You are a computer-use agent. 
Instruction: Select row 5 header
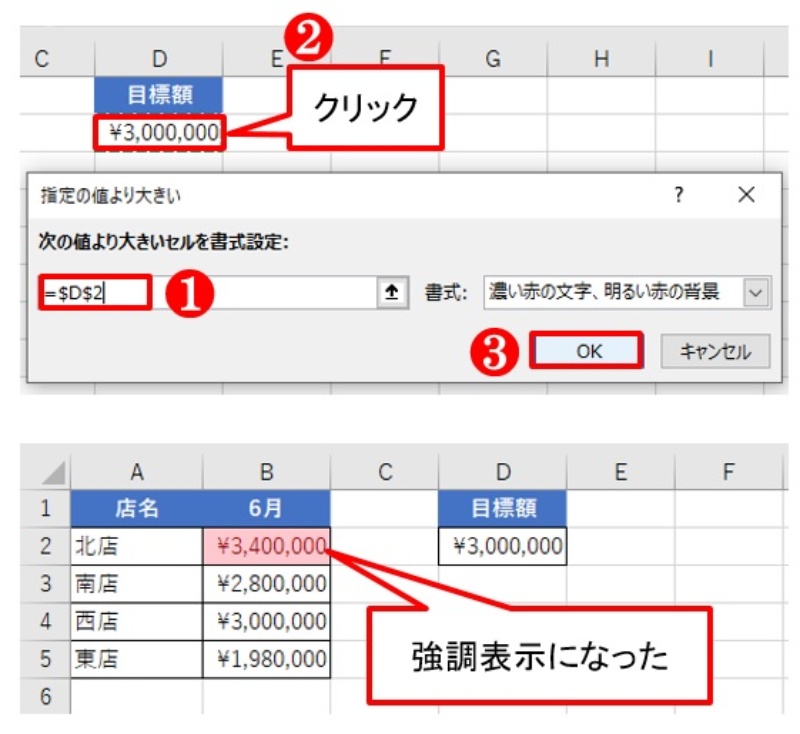click(45, 659)
